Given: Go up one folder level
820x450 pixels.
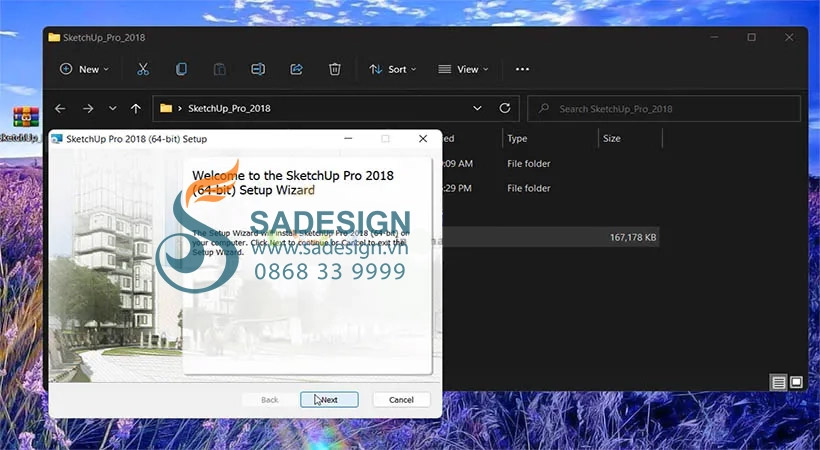Looking at the screenshot, I should click(x=136, y=108).
